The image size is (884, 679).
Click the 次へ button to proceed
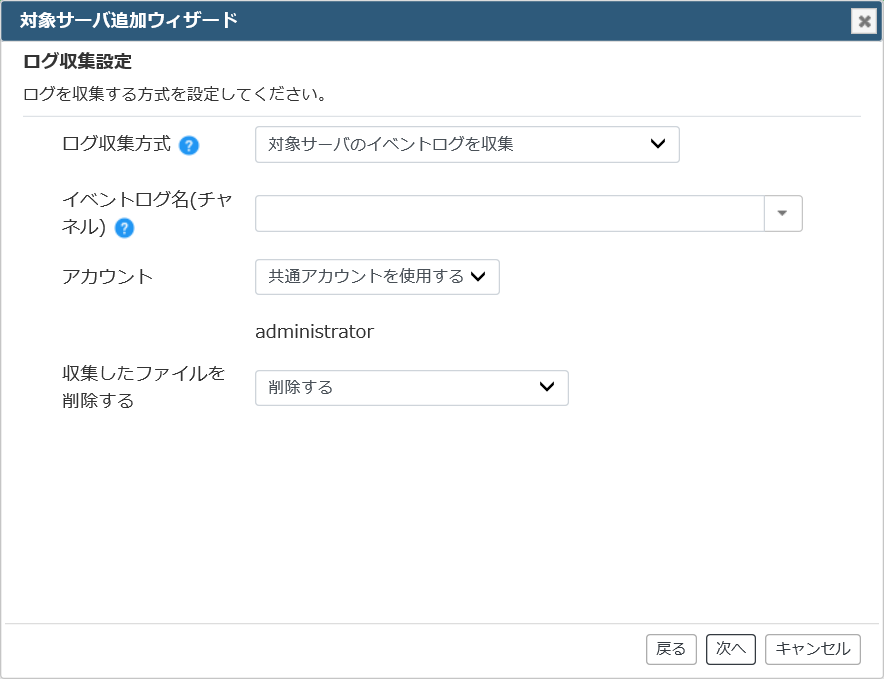coord(731,649)
